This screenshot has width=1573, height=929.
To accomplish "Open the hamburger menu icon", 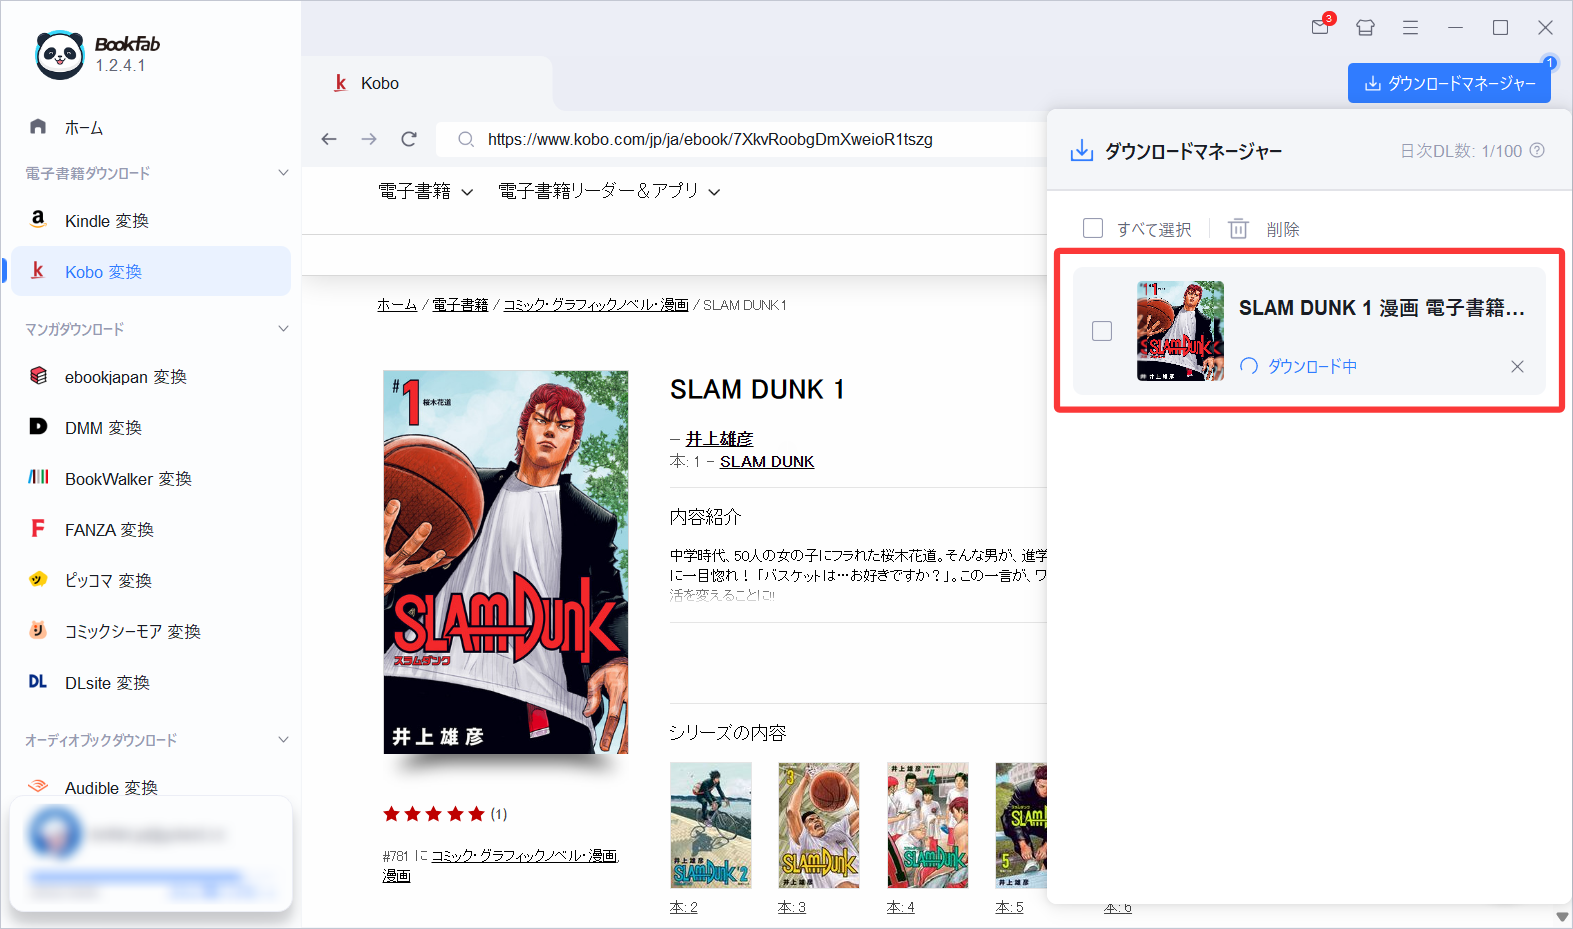I will pos(1410,28).
